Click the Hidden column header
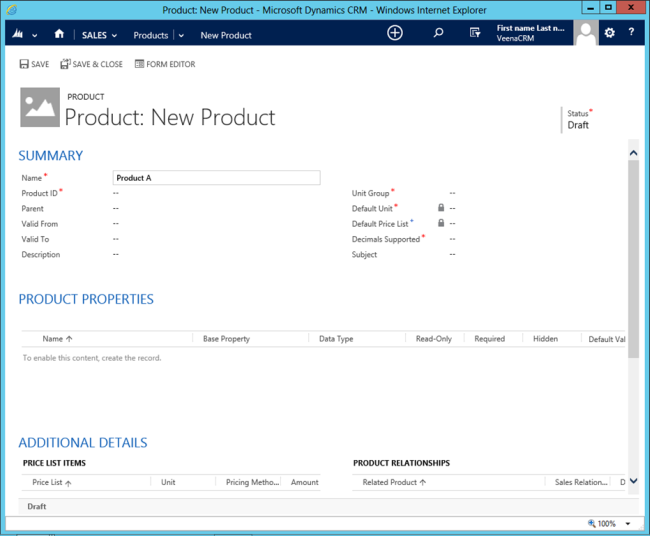 coord(545,339)
